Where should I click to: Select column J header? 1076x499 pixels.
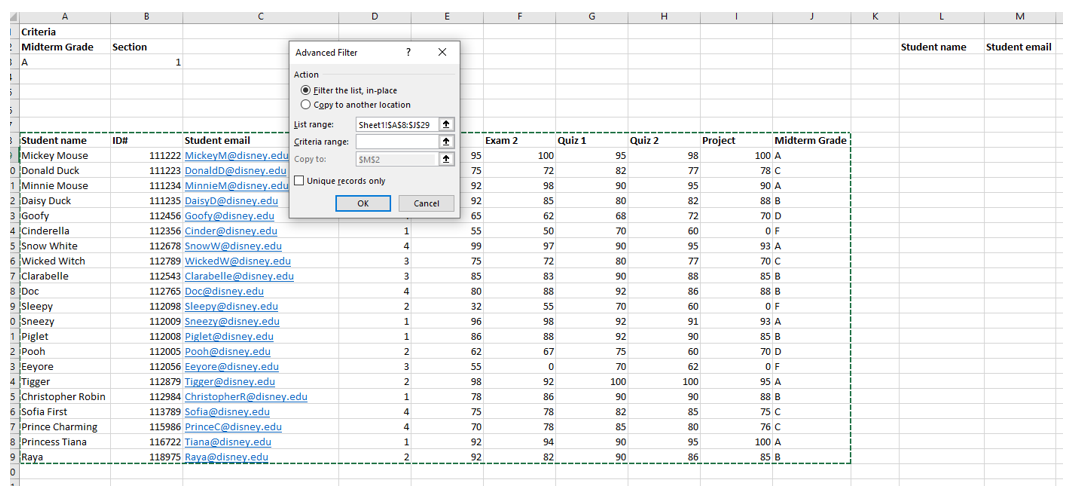tap(811, 17)
